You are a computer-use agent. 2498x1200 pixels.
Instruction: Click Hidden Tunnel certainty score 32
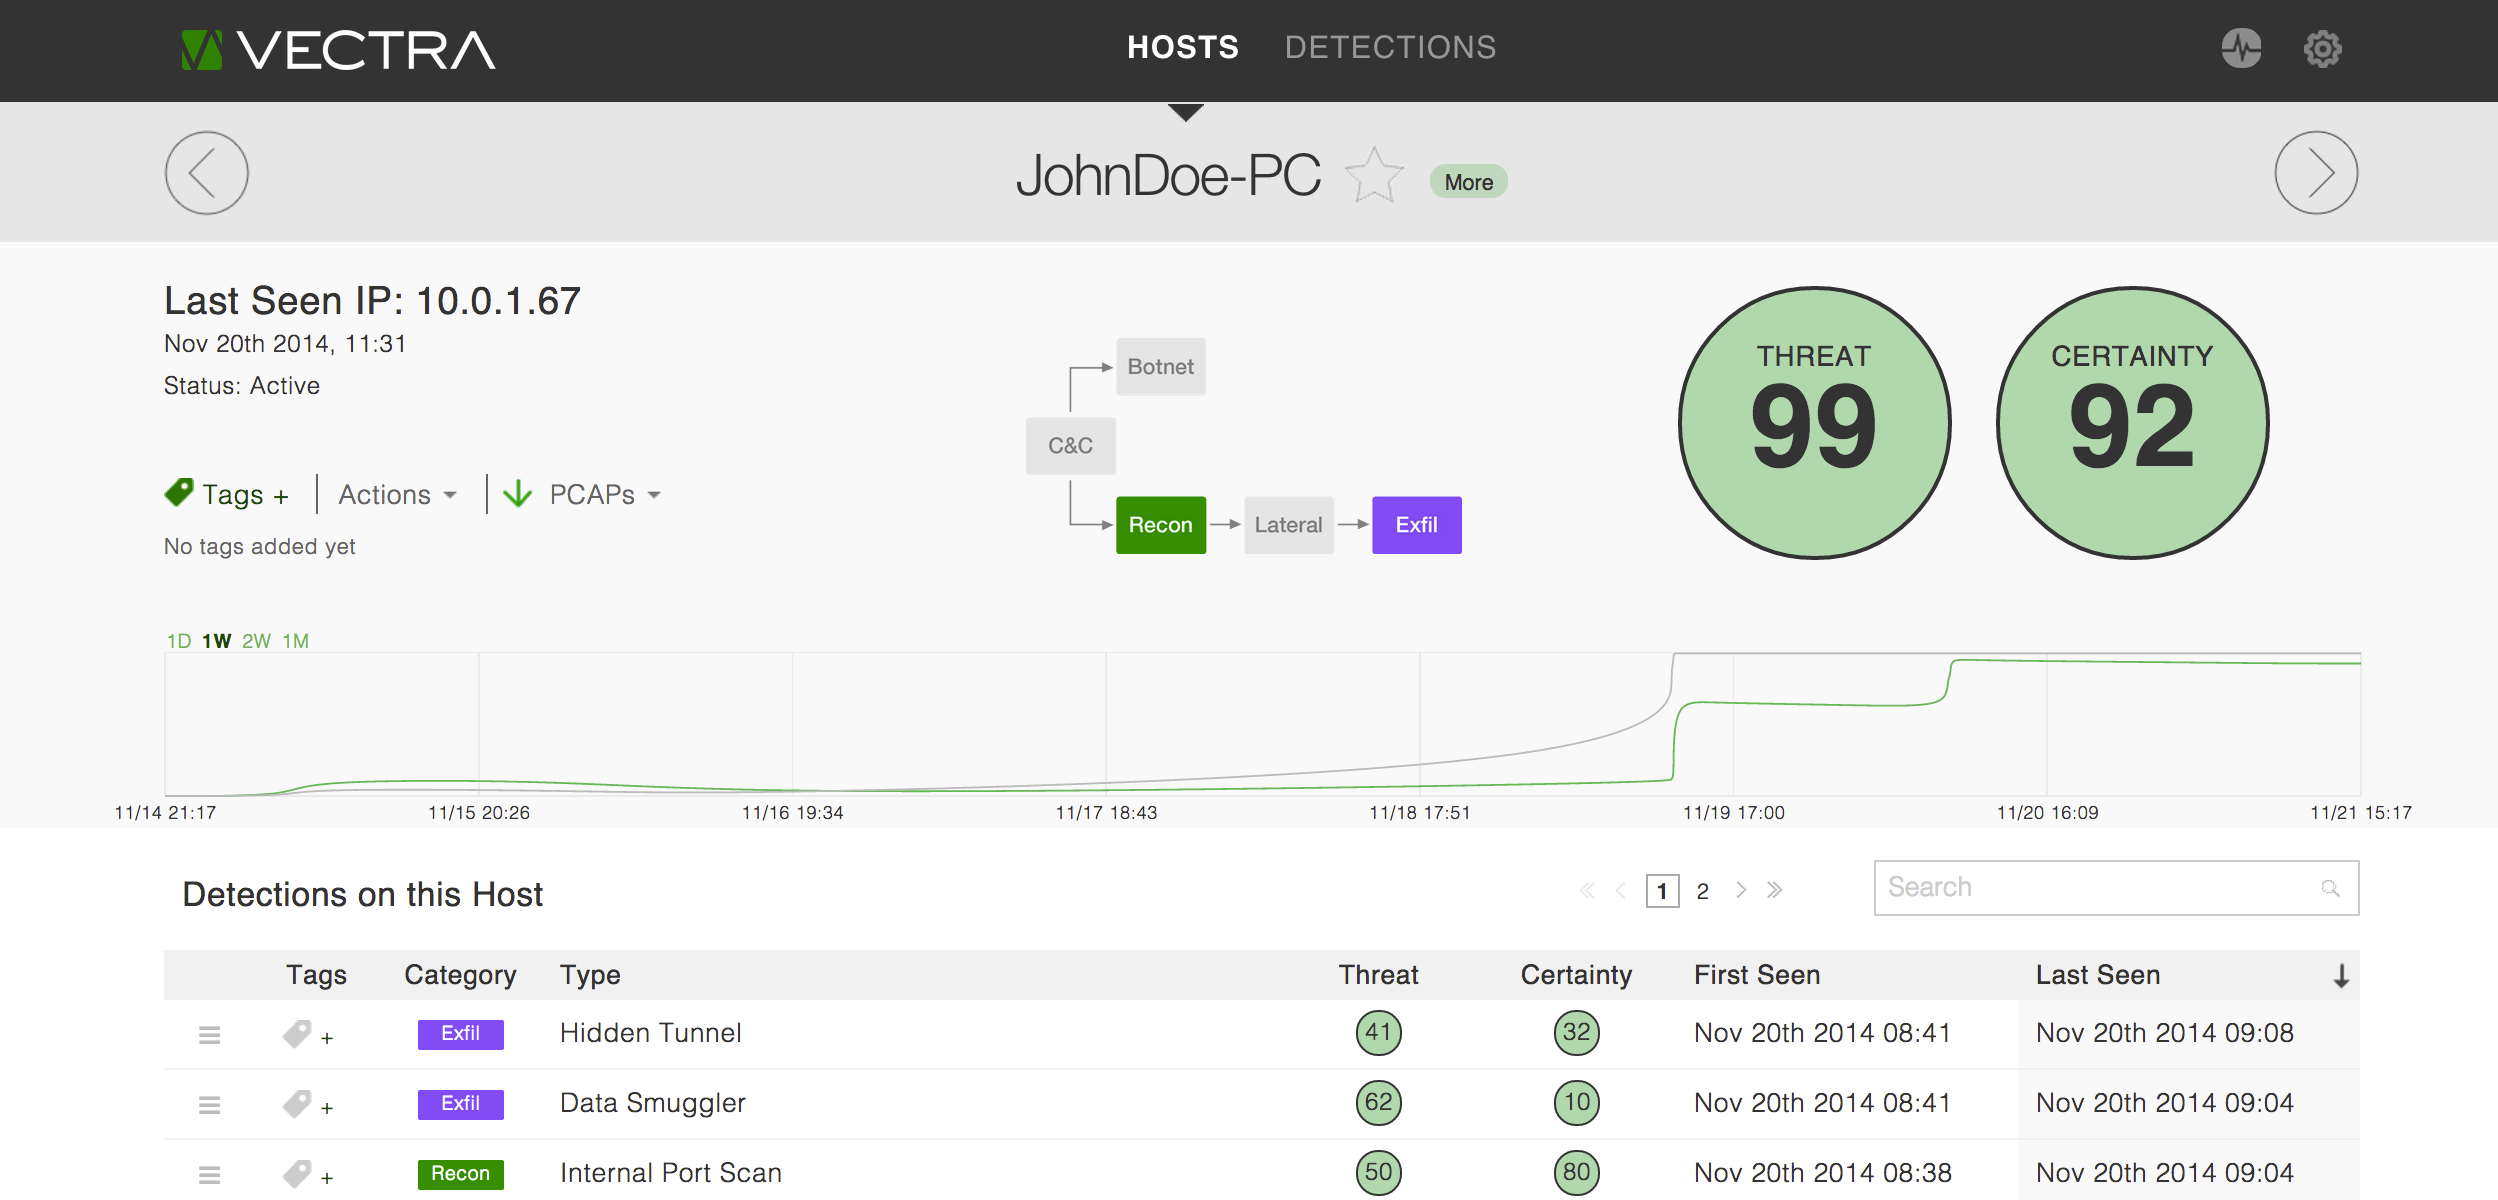1576,1033
